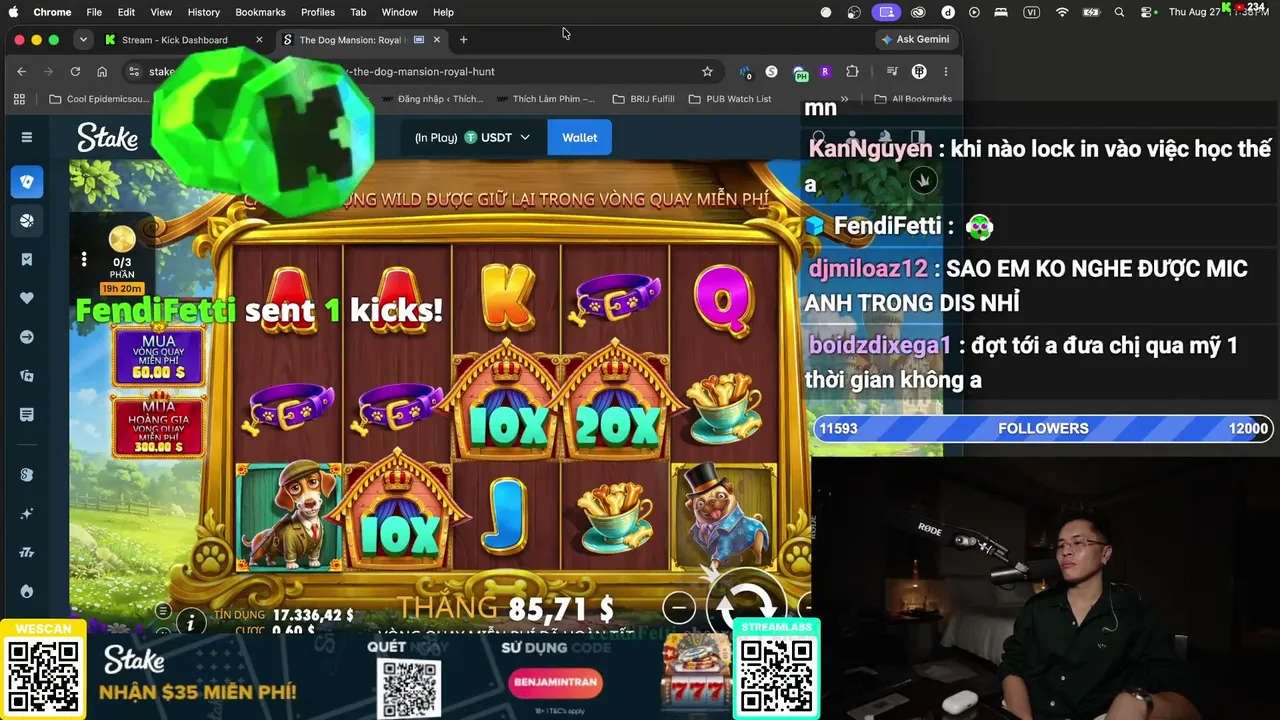1280x720 pixels.
Task: Open Favourites heart icon in sidebar
Action: [x=27, y=298]
